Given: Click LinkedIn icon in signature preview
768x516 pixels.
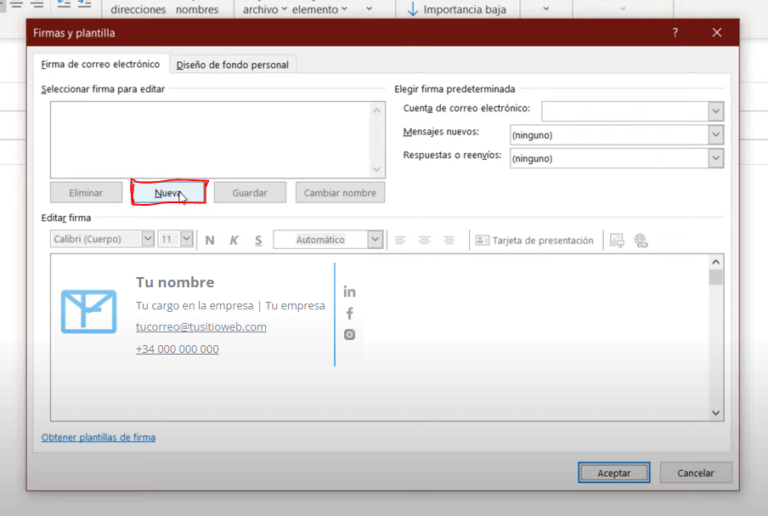Looking at the screenshot, I should (x=349, y=292).
